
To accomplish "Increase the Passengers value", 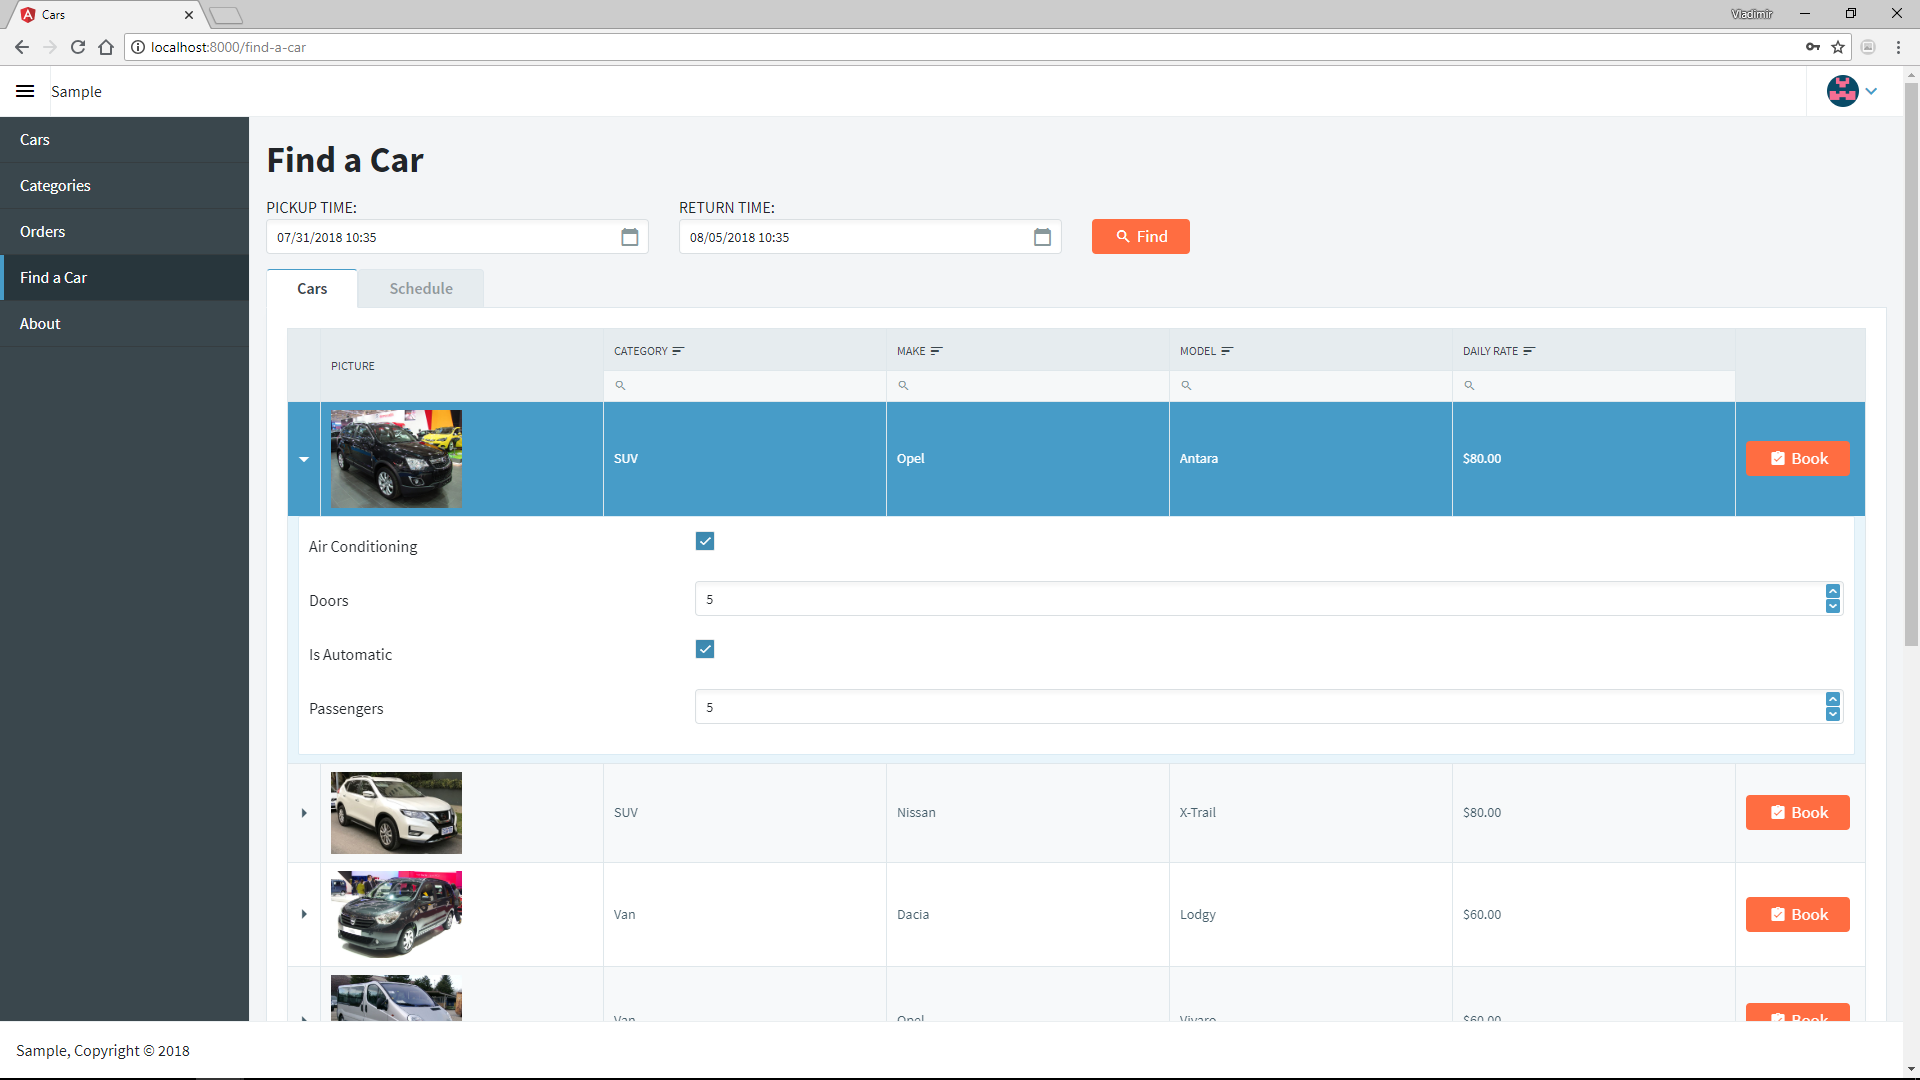I will point(1833,700).
